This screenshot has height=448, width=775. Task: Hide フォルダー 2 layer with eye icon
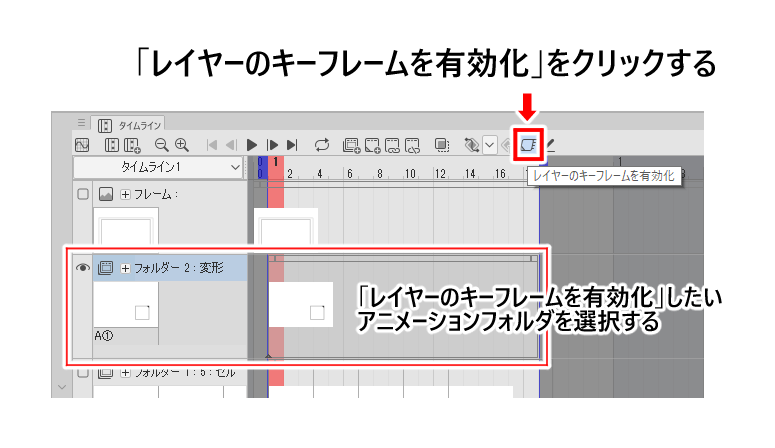[x=83, y=268]
